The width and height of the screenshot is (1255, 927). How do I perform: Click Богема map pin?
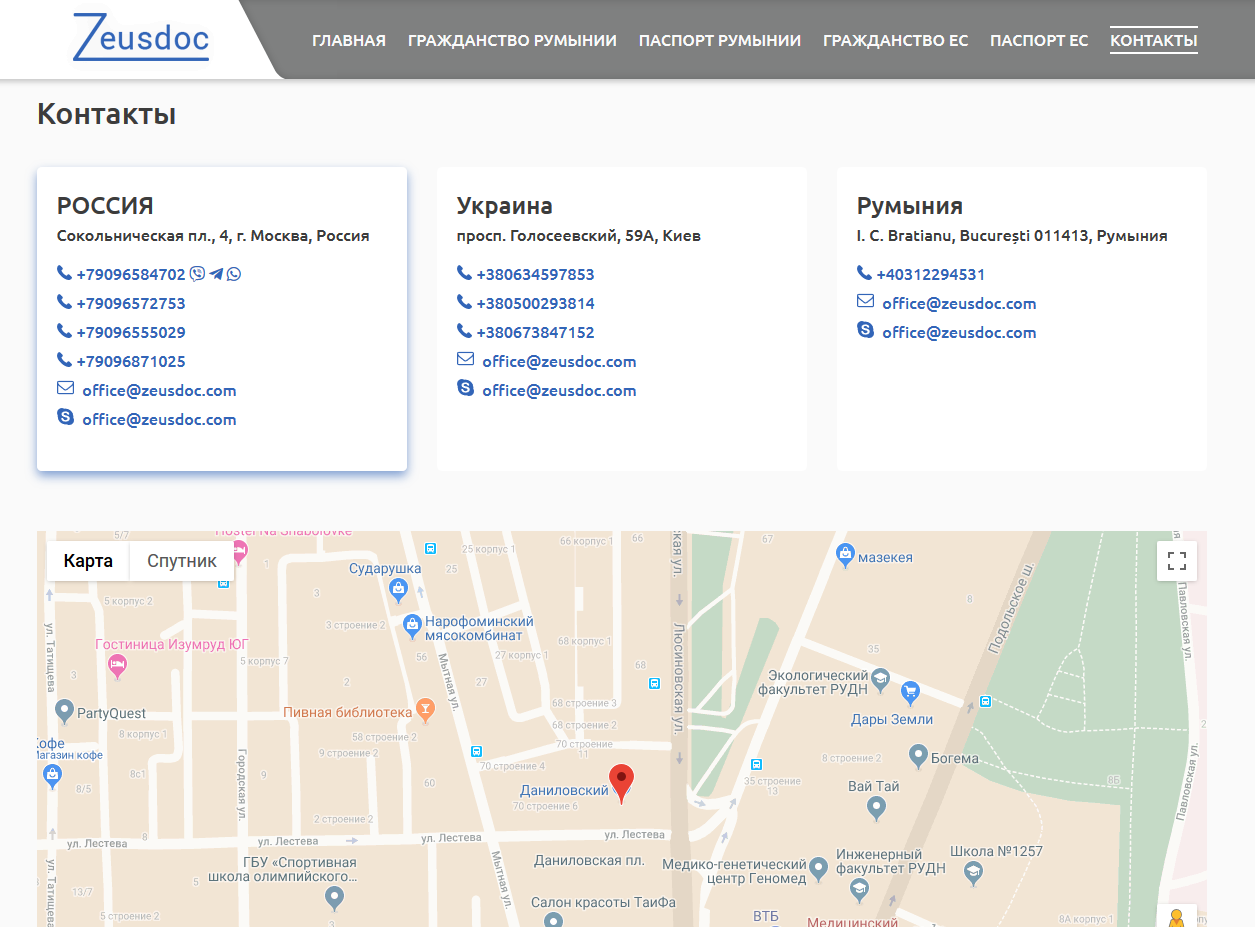918,755
